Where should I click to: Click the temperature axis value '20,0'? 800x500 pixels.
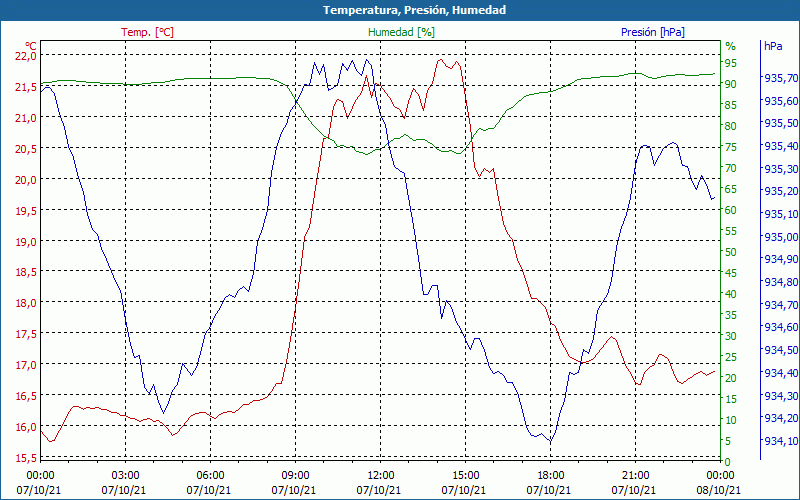click(x=27, y=180)
